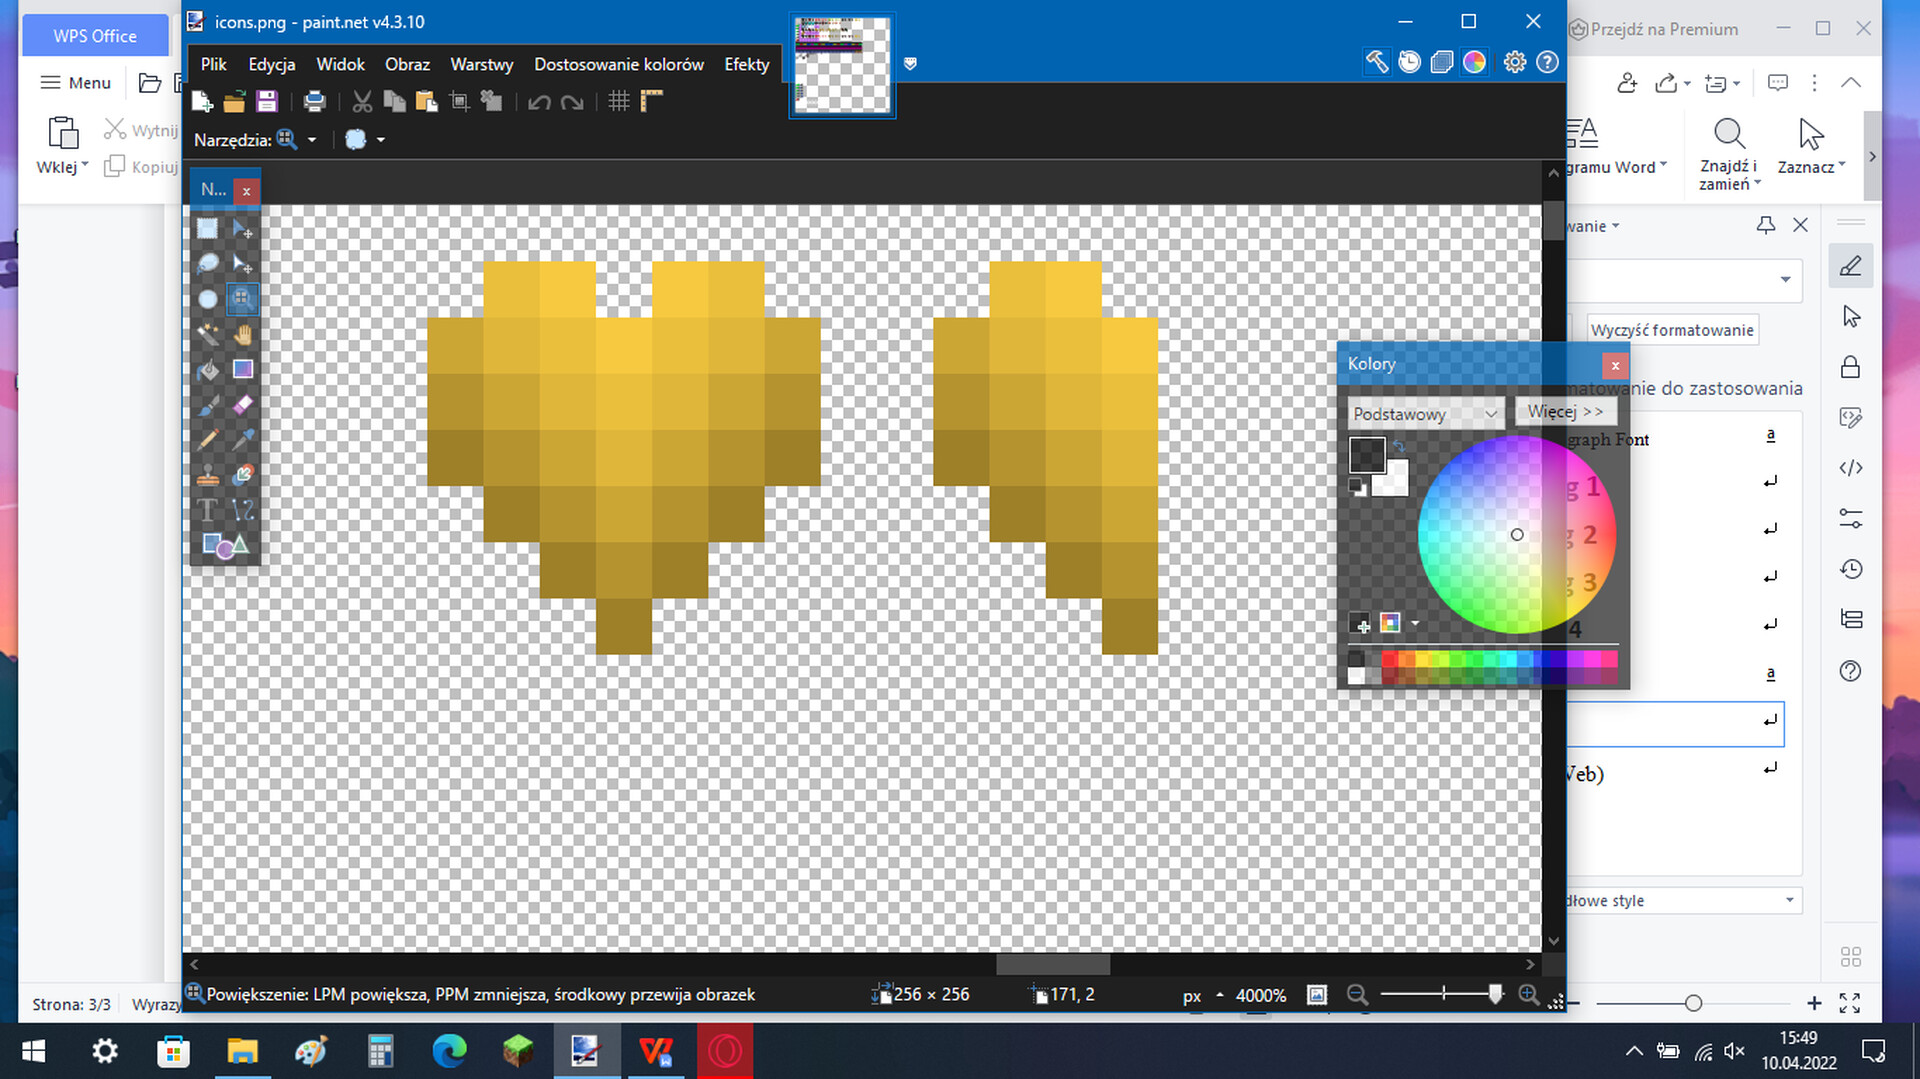
Task: Click the Więcej >> button in Kolory window
Action: [1565, 411]
